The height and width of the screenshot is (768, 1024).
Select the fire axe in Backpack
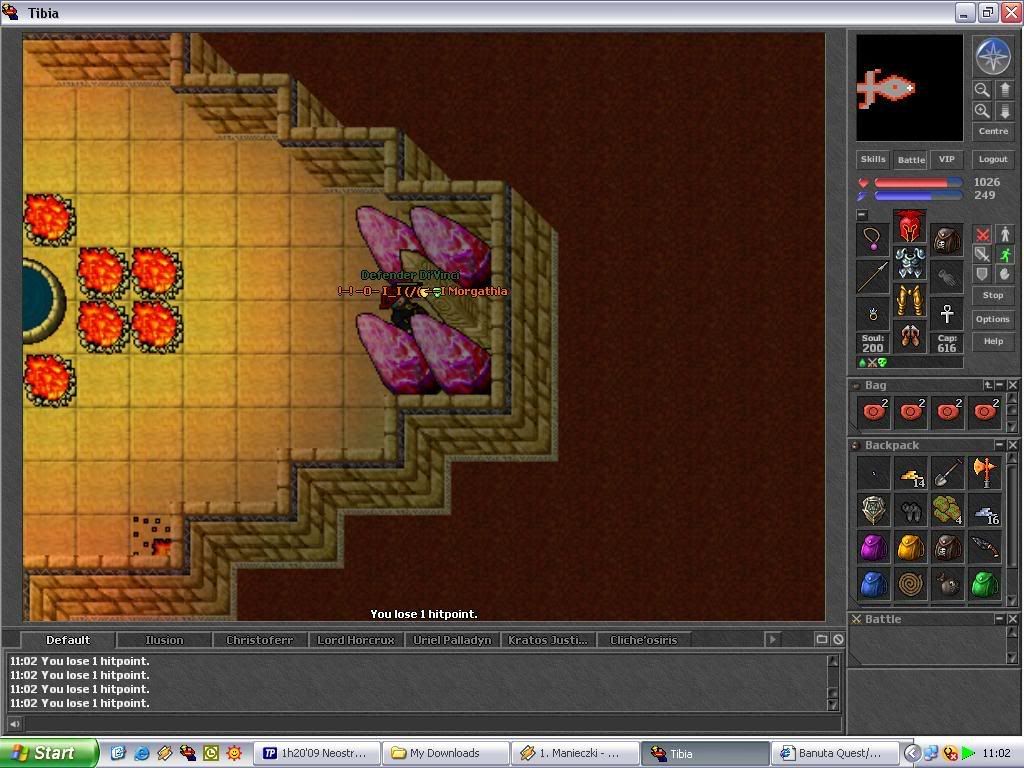(x=985, y=473)
